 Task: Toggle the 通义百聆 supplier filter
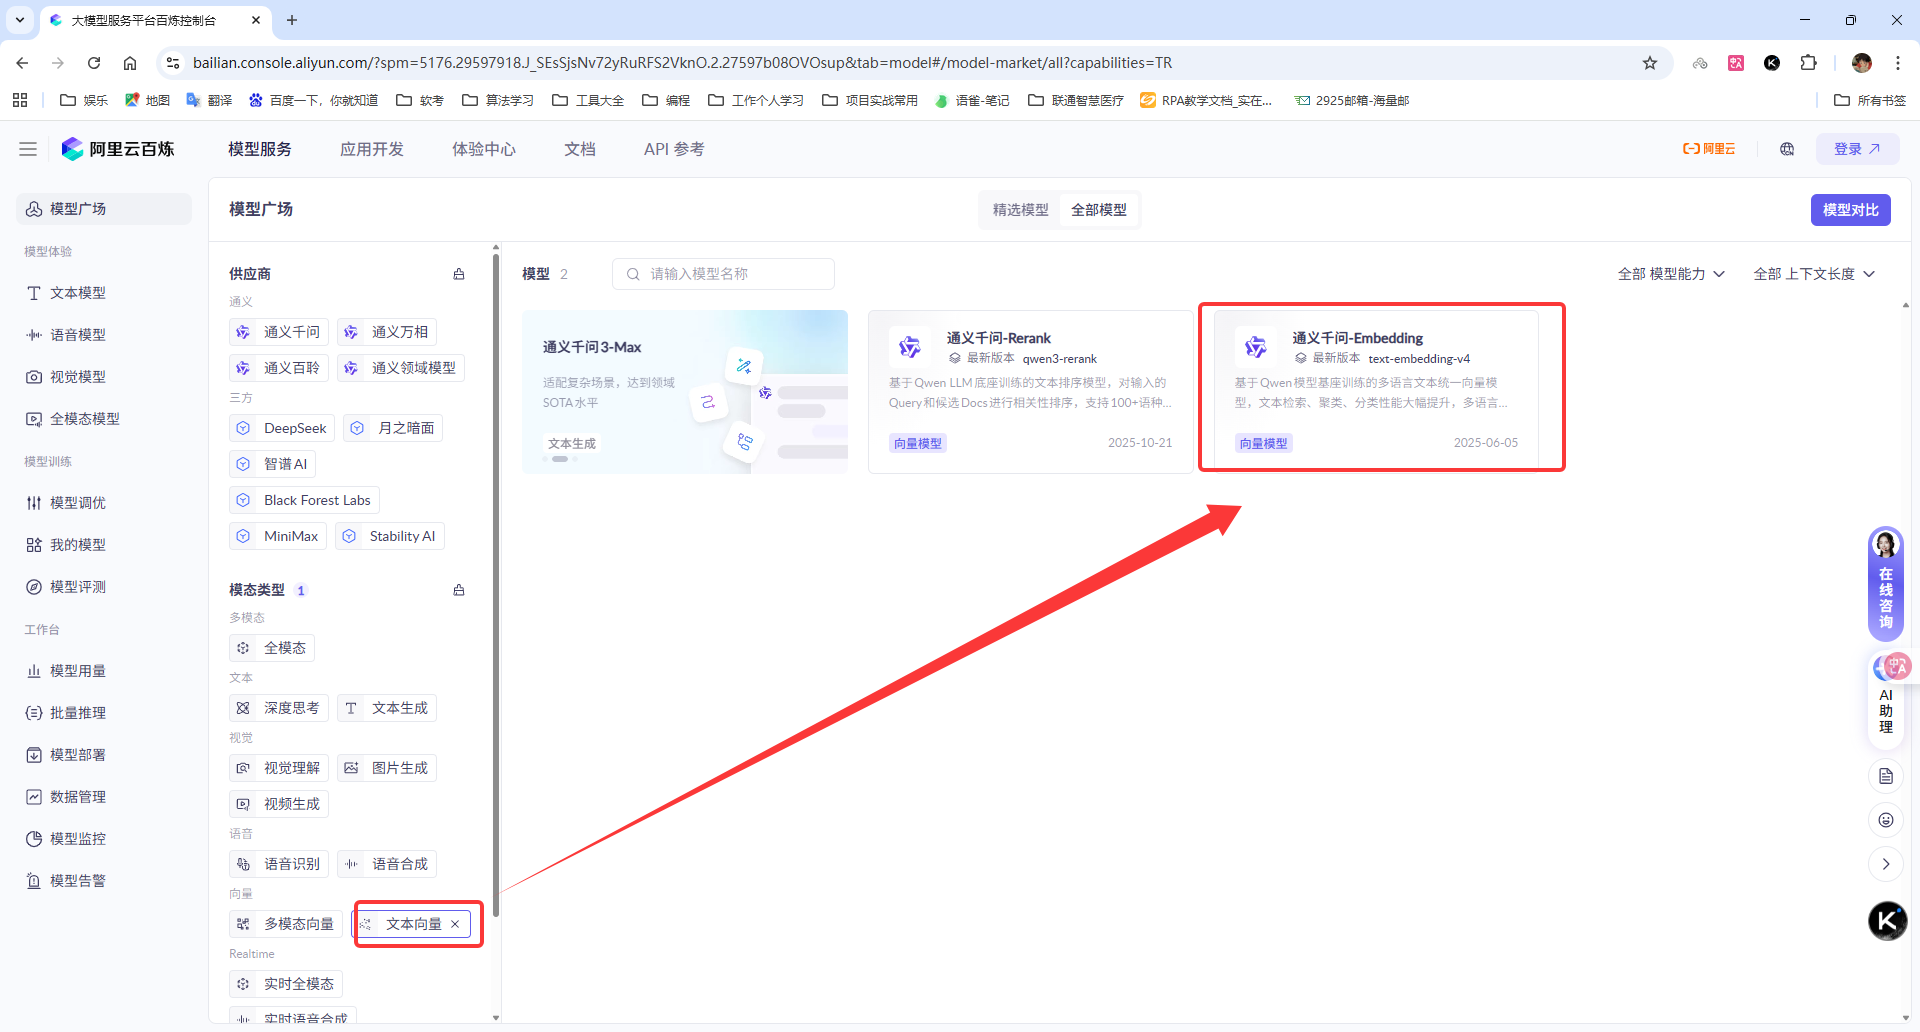(279, 368)
